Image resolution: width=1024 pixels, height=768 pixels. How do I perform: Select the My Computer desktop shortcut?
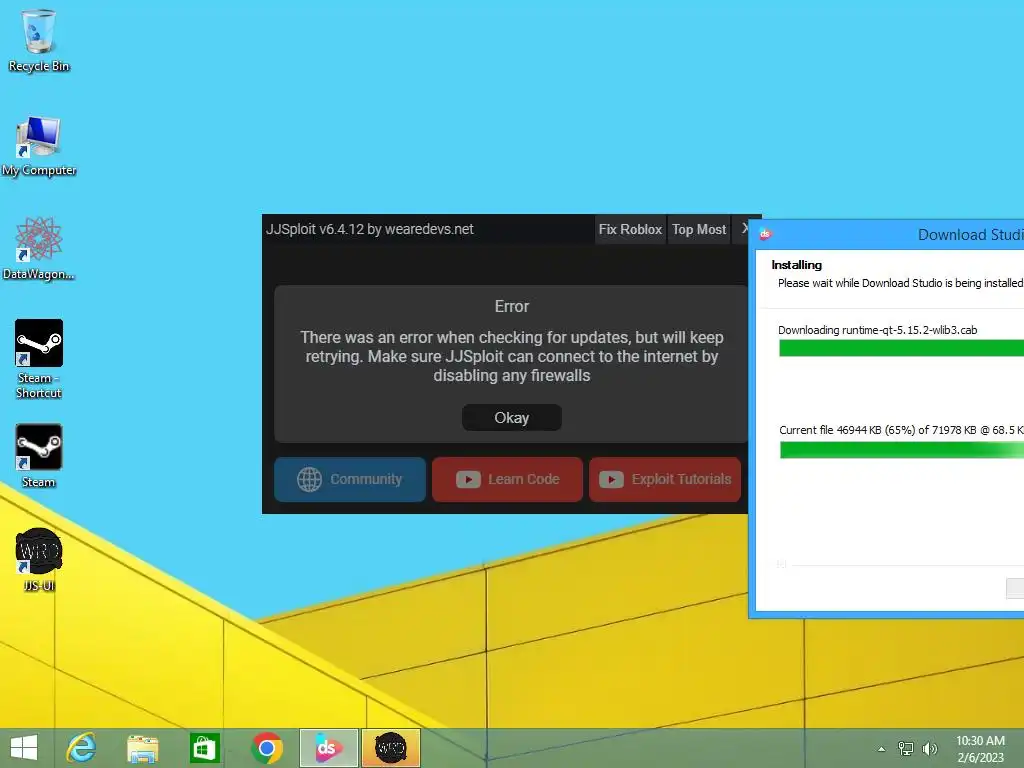(x=39, y=146)
